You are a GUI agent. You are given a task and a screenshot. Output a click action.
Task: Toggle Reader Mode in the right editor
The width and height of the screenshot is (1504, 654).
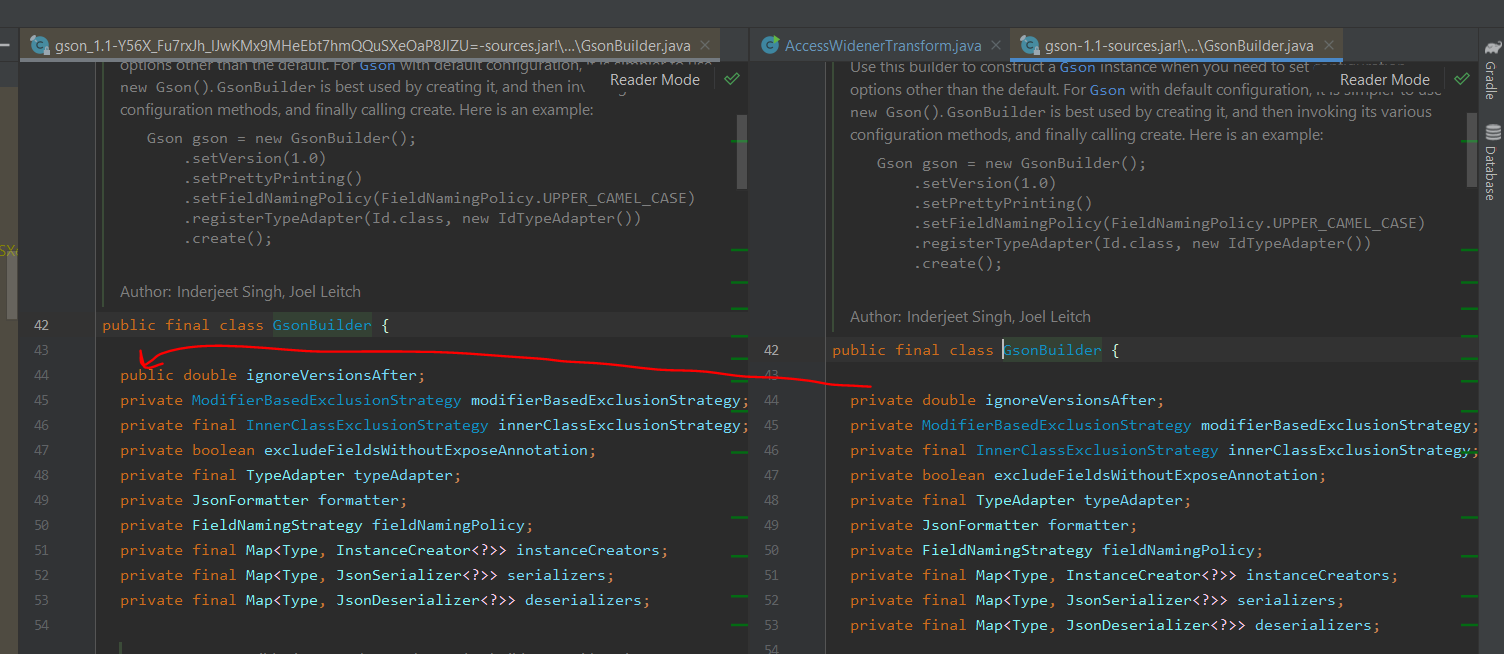1384,79
